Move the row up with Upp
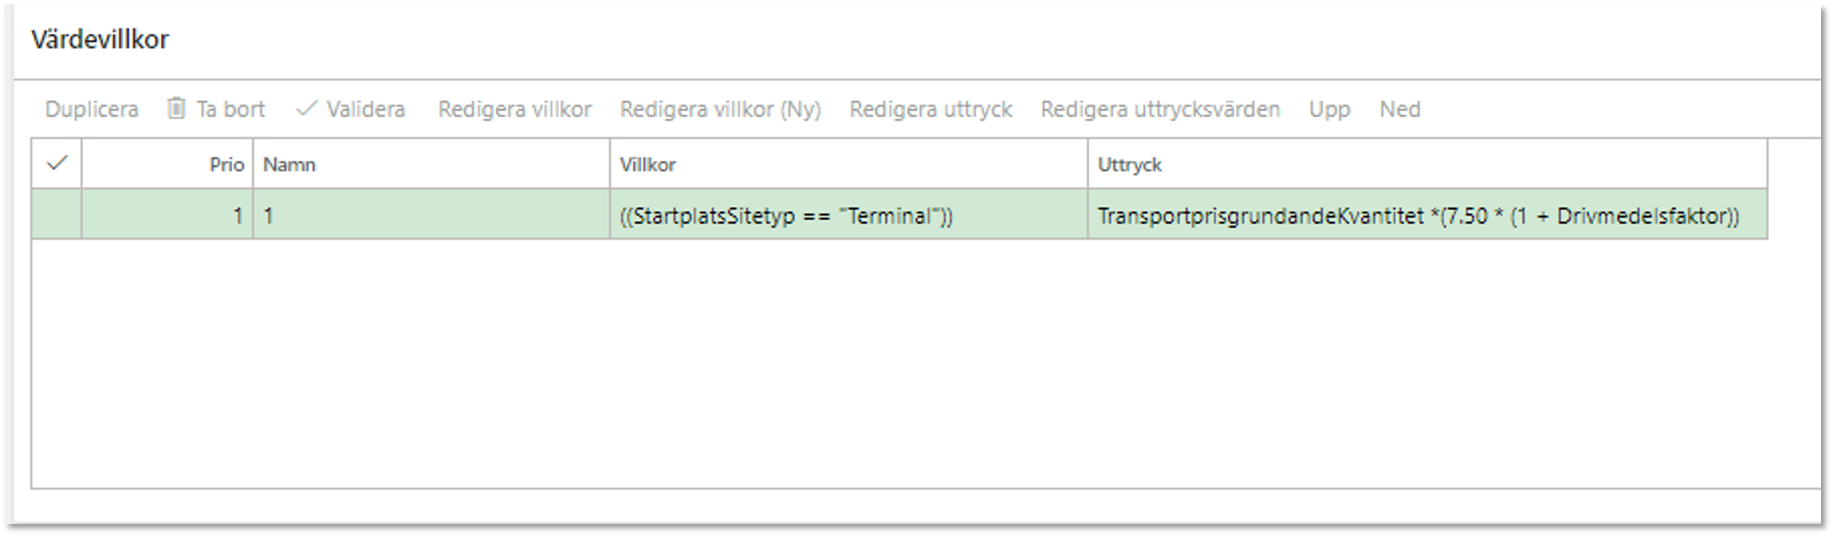 [x=1329, y=109]
